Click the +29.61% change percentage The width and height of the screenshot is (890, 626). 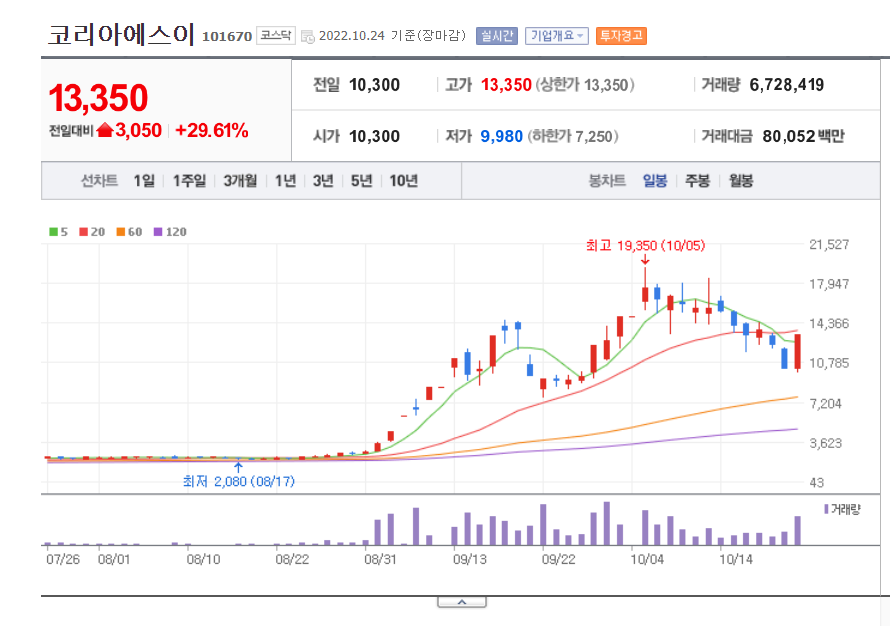(212, 131)
